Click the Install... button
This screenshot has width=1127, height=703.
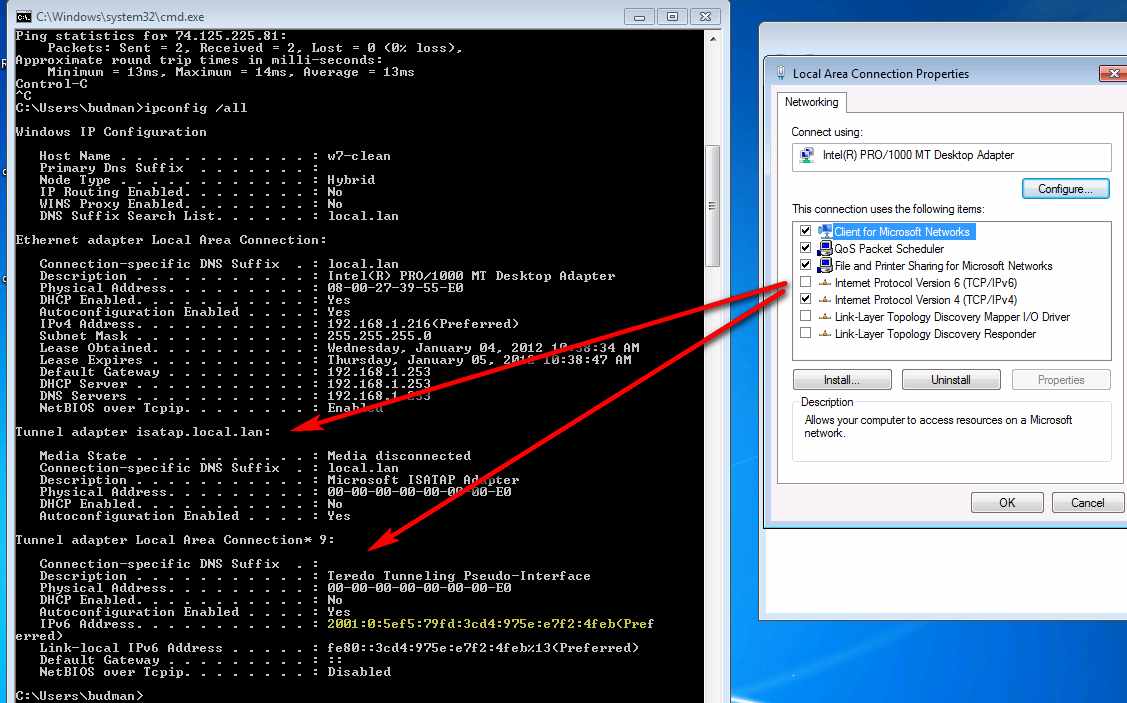pyautogui.click(x=842, y=380)
